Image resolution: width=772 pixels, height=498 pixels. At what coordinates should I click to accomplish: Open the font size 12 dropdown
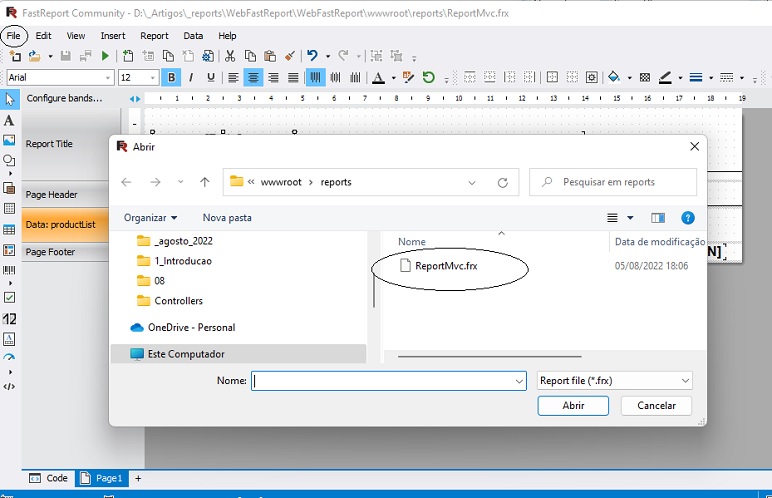[x=152, y=77]
